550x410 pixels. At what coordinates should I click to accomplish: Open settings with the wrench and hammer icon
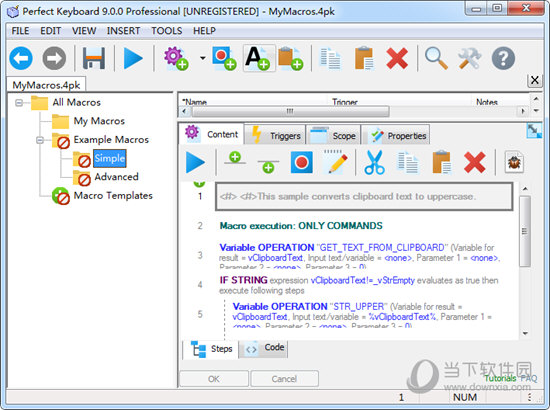pos(469,58)
